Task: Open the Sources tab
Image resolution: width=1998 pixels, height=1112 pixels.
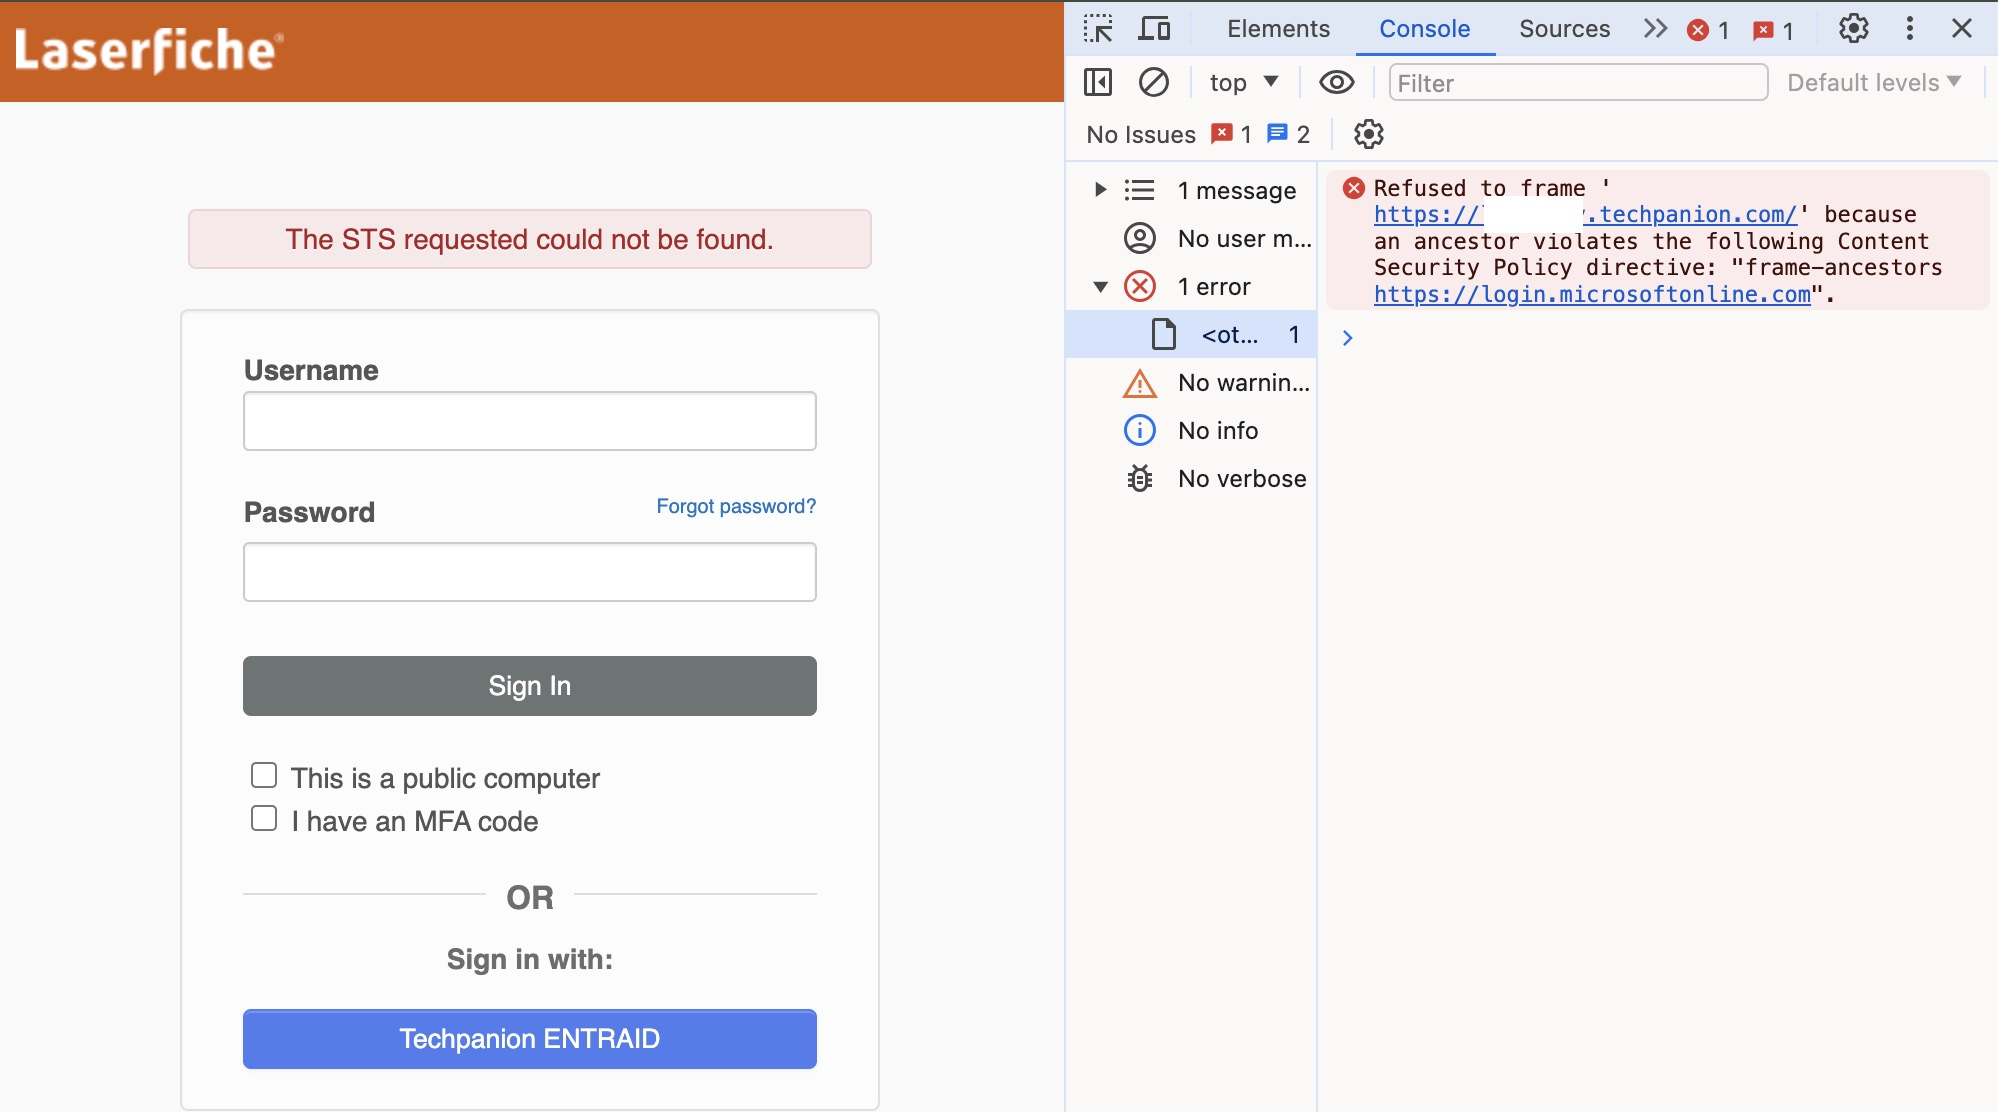Action: tap(1564, 29)
